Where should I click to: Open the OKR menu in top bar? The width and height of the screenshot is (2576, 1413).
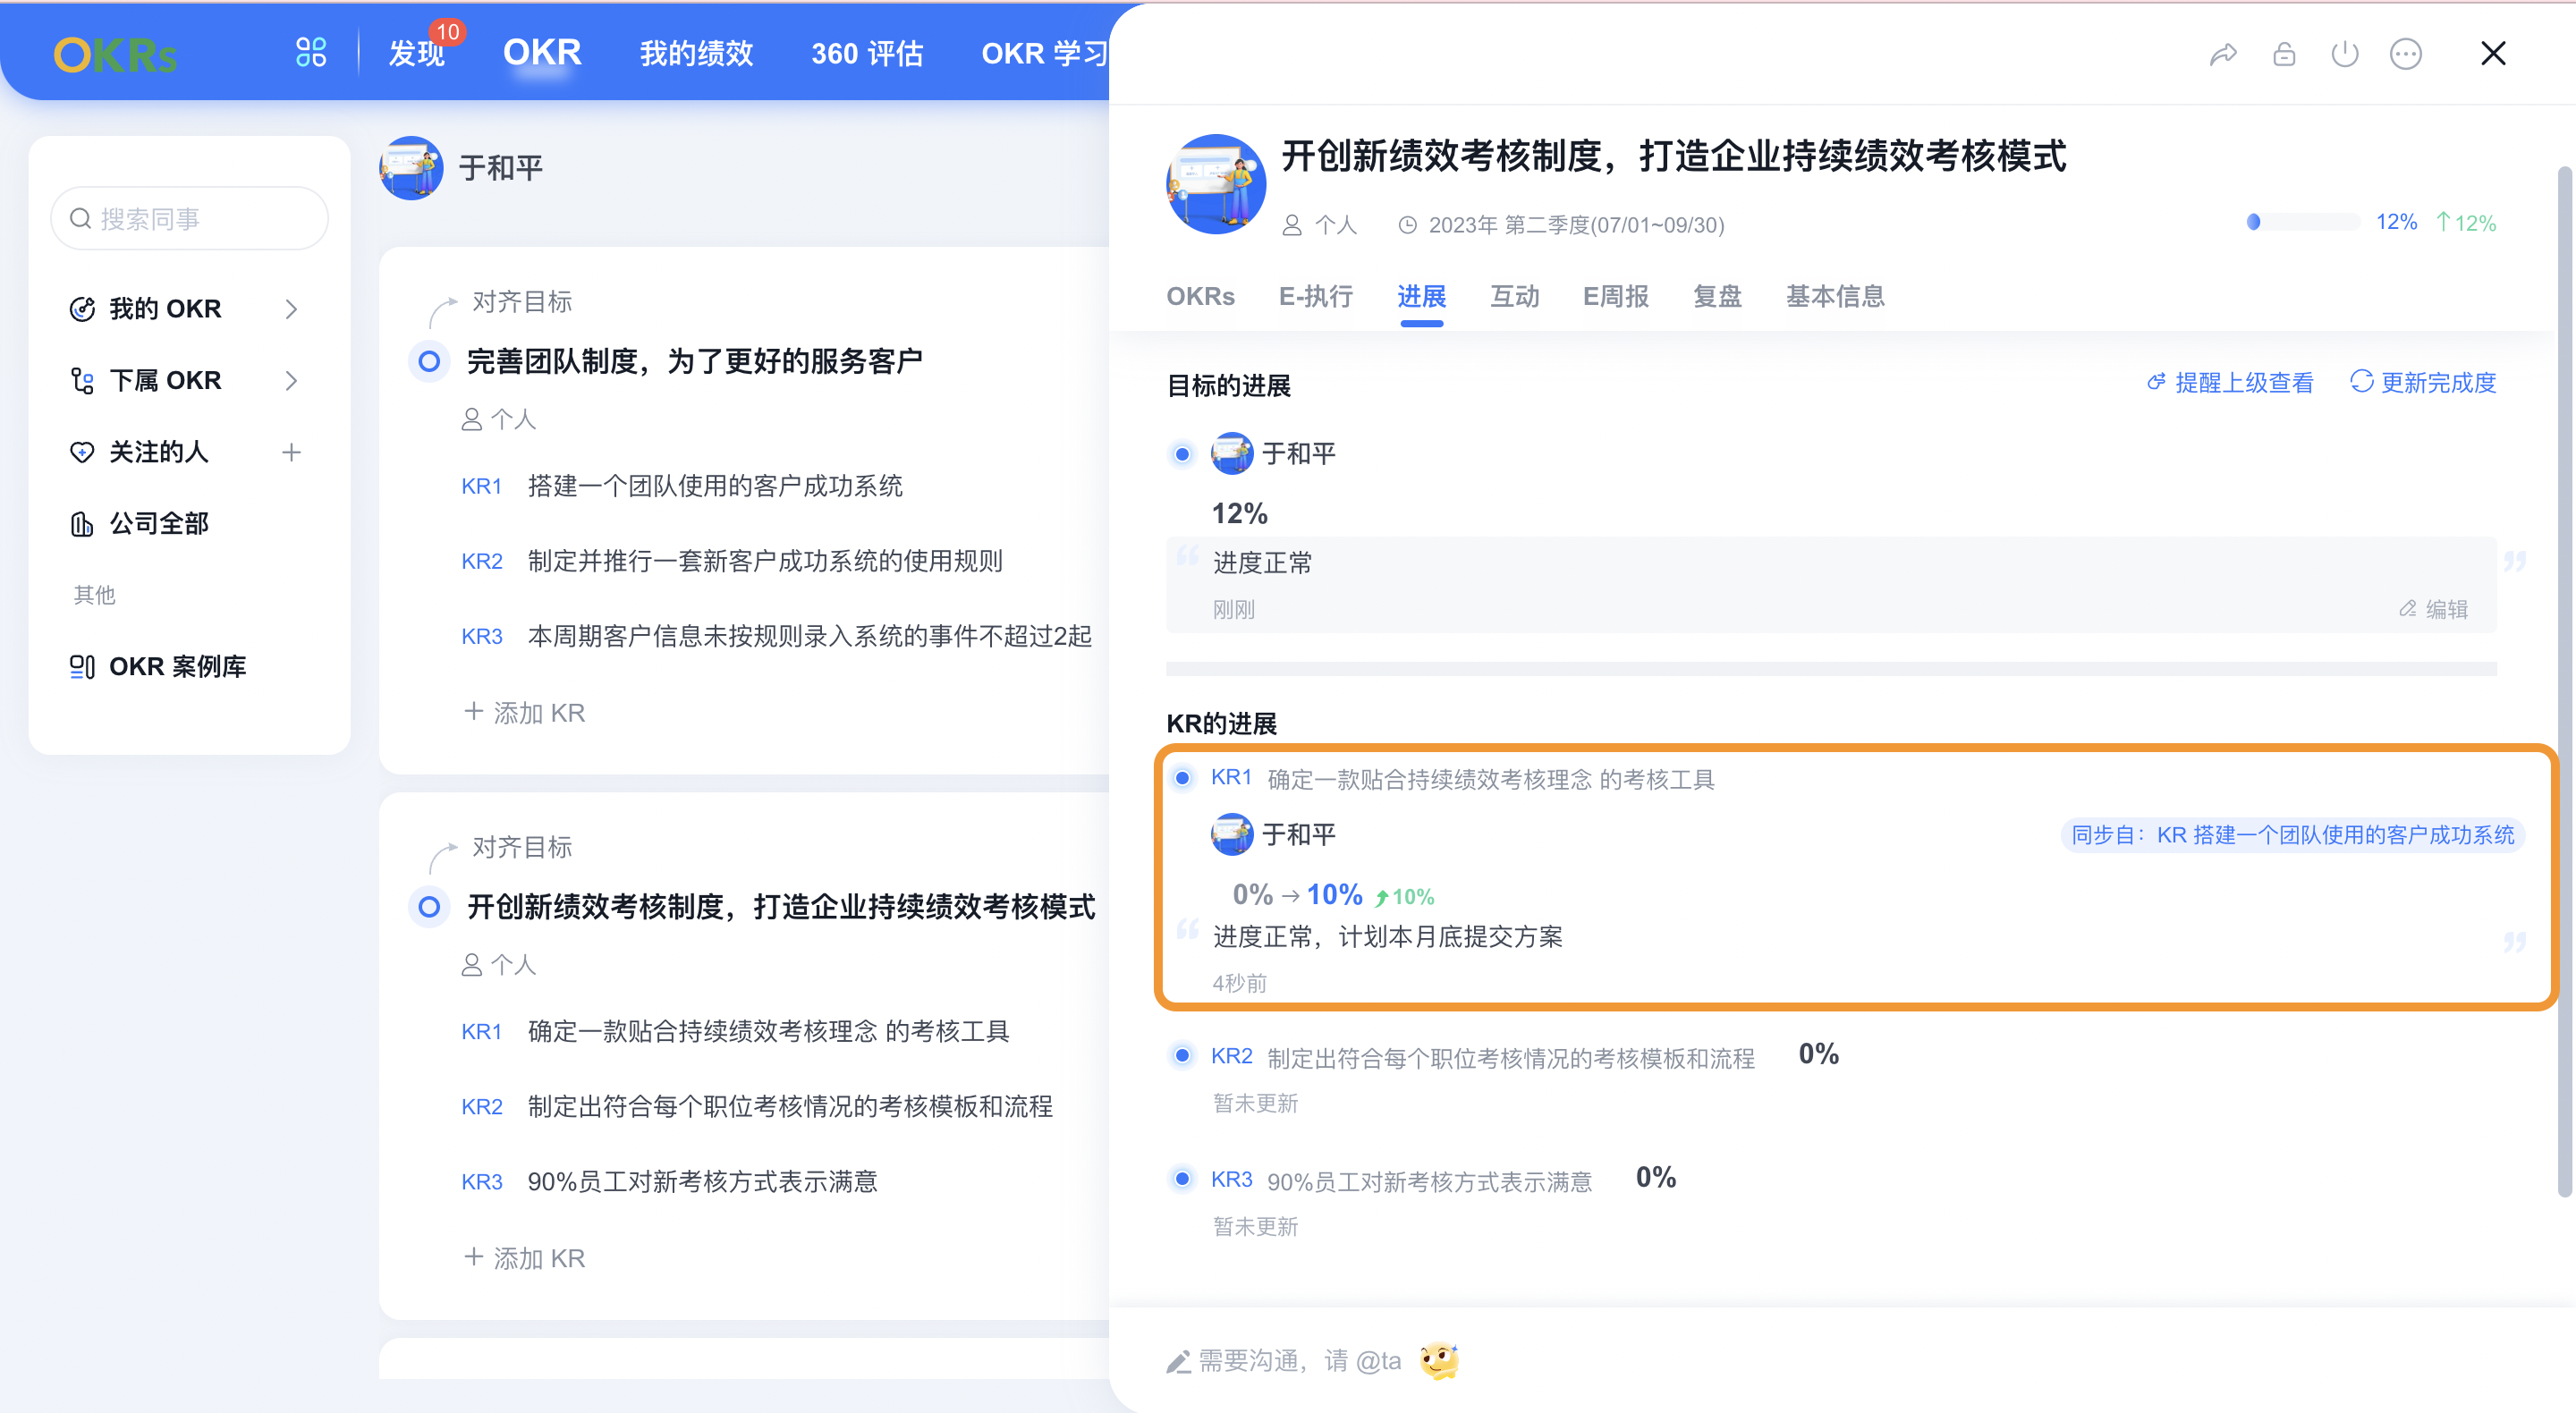click(x=542, y=52)
